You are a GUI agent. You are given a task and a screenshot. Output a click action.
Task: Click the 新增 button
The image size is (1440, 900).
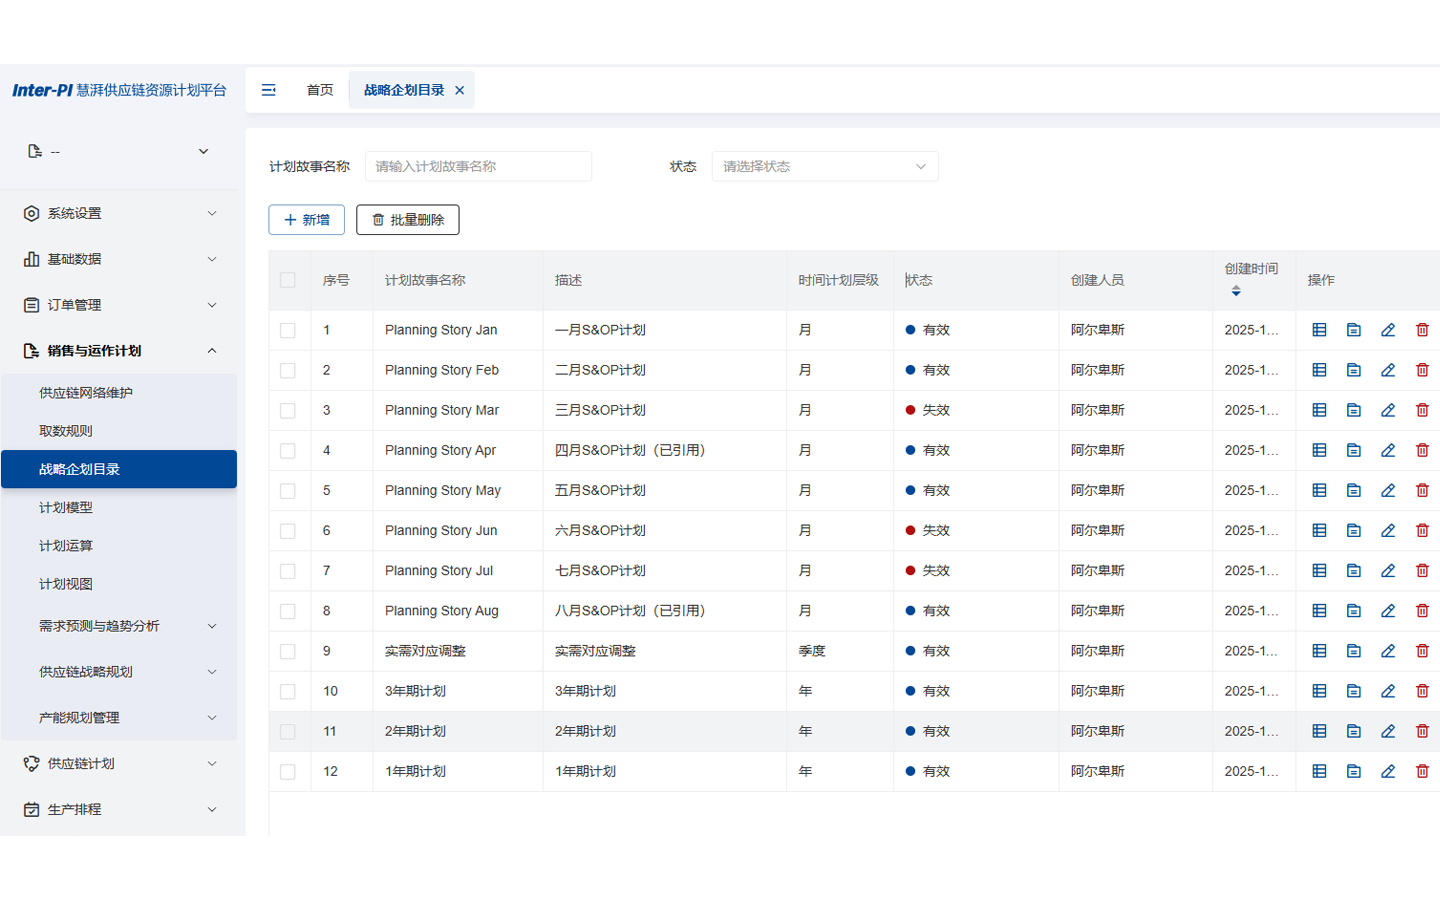pyautogui.click(x=306, y=219)
